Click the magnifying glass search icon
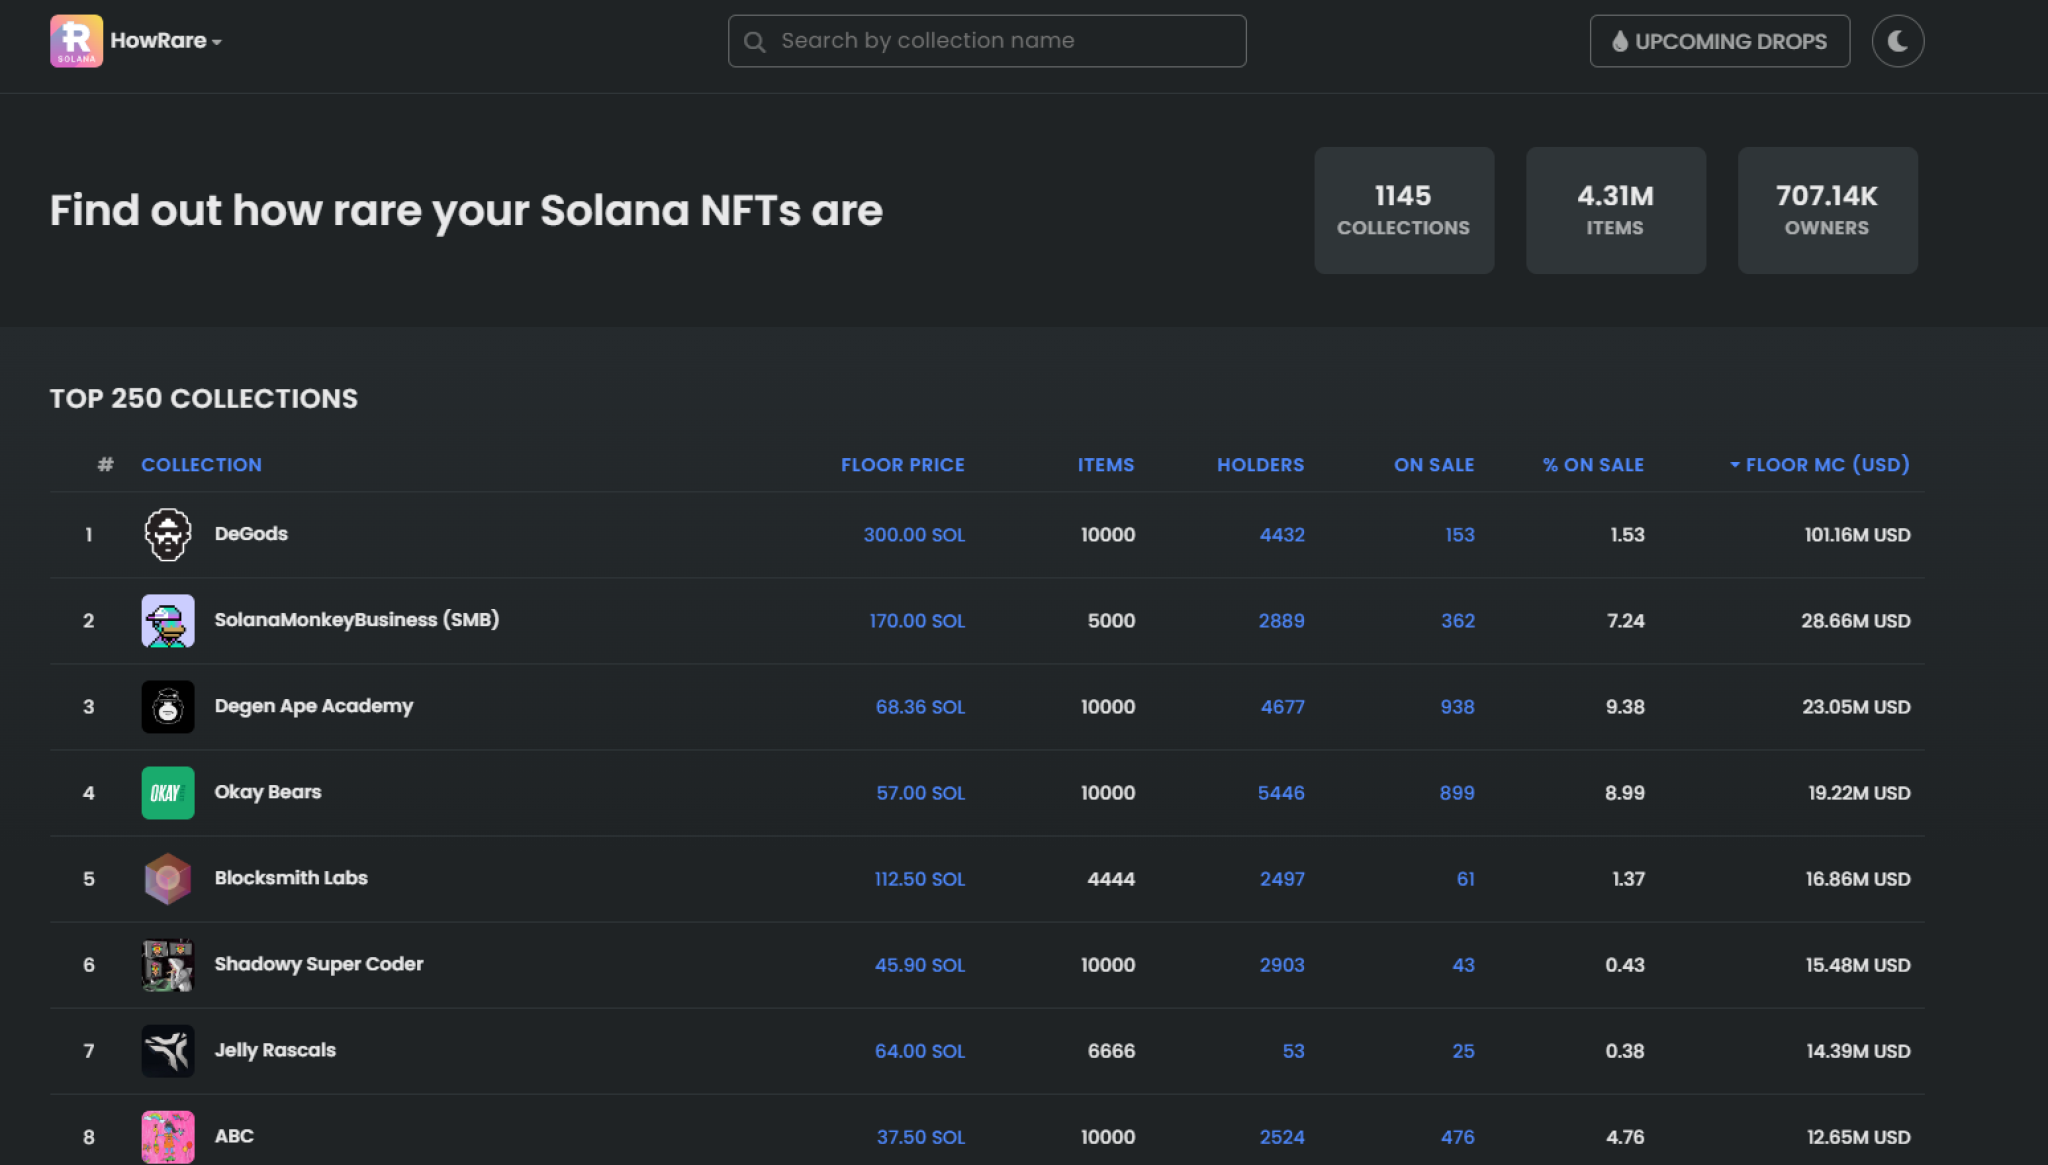This screenshot has width=2048, height=1165. (x=755, y=41)
